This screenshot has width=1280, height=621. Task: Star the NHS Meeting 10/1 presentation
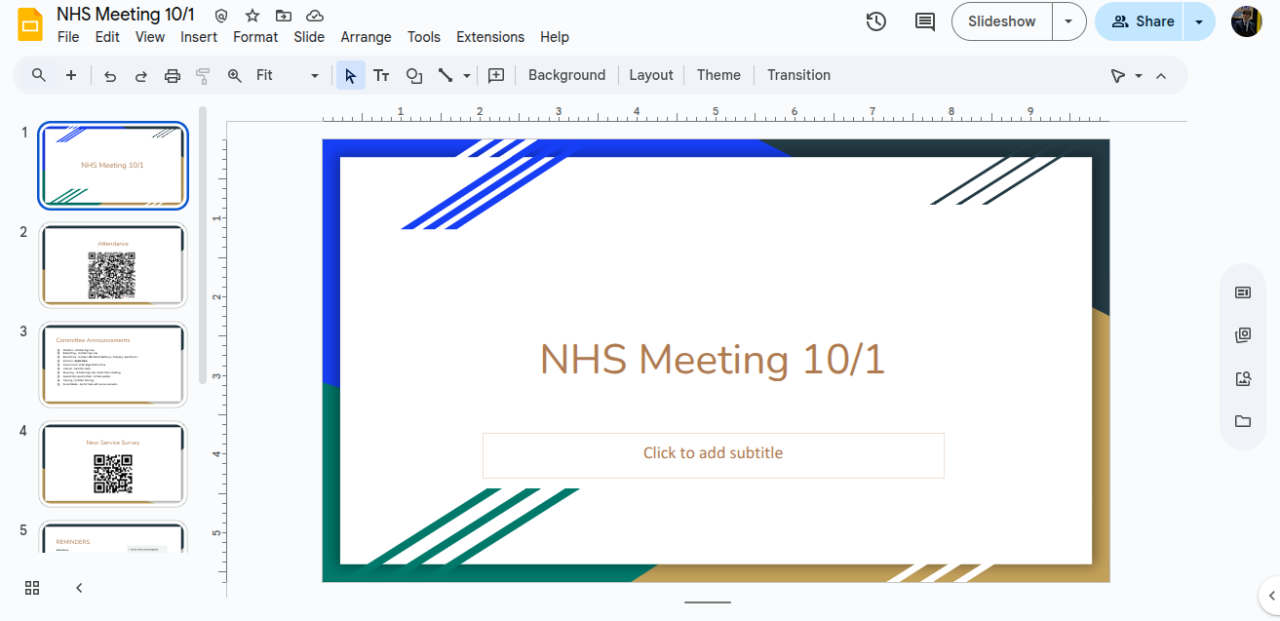pos(252,15)
